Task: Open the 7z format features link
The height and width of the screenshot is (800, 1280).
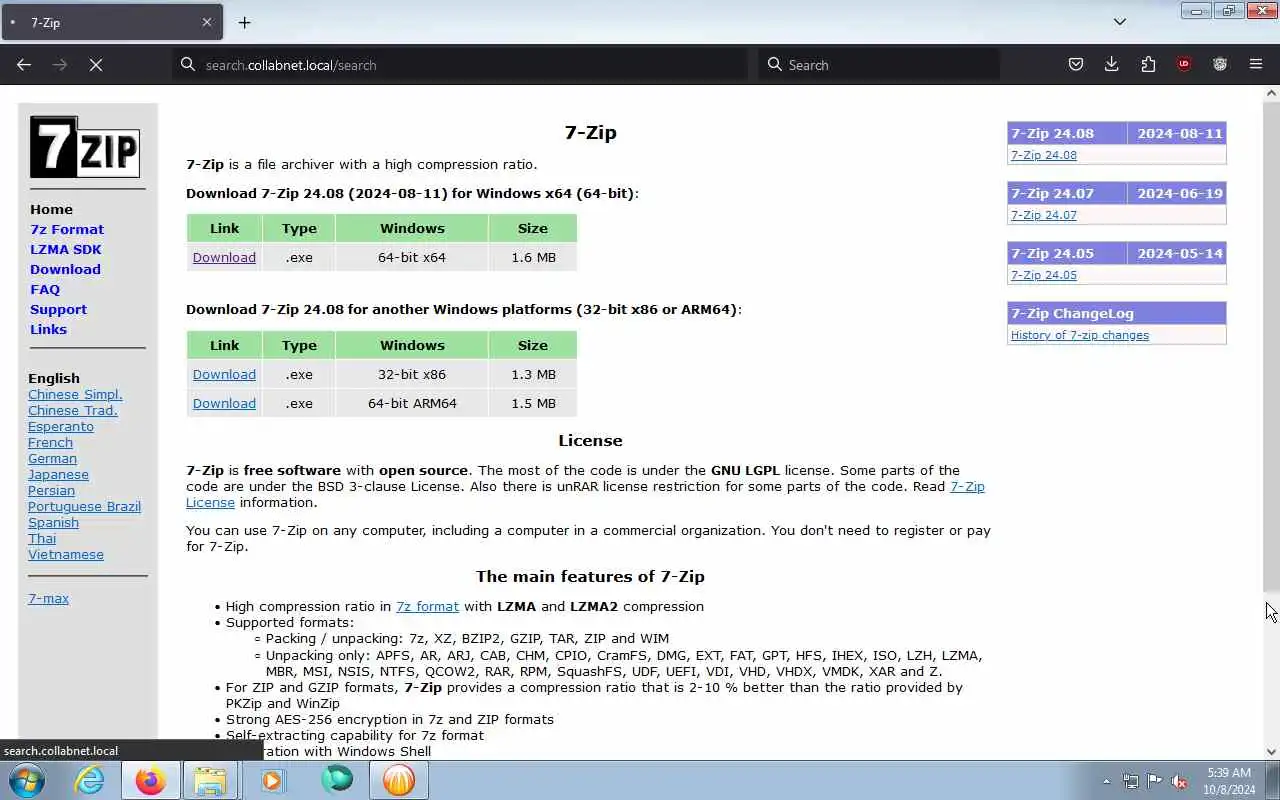Action: click(x=427, y=606)
